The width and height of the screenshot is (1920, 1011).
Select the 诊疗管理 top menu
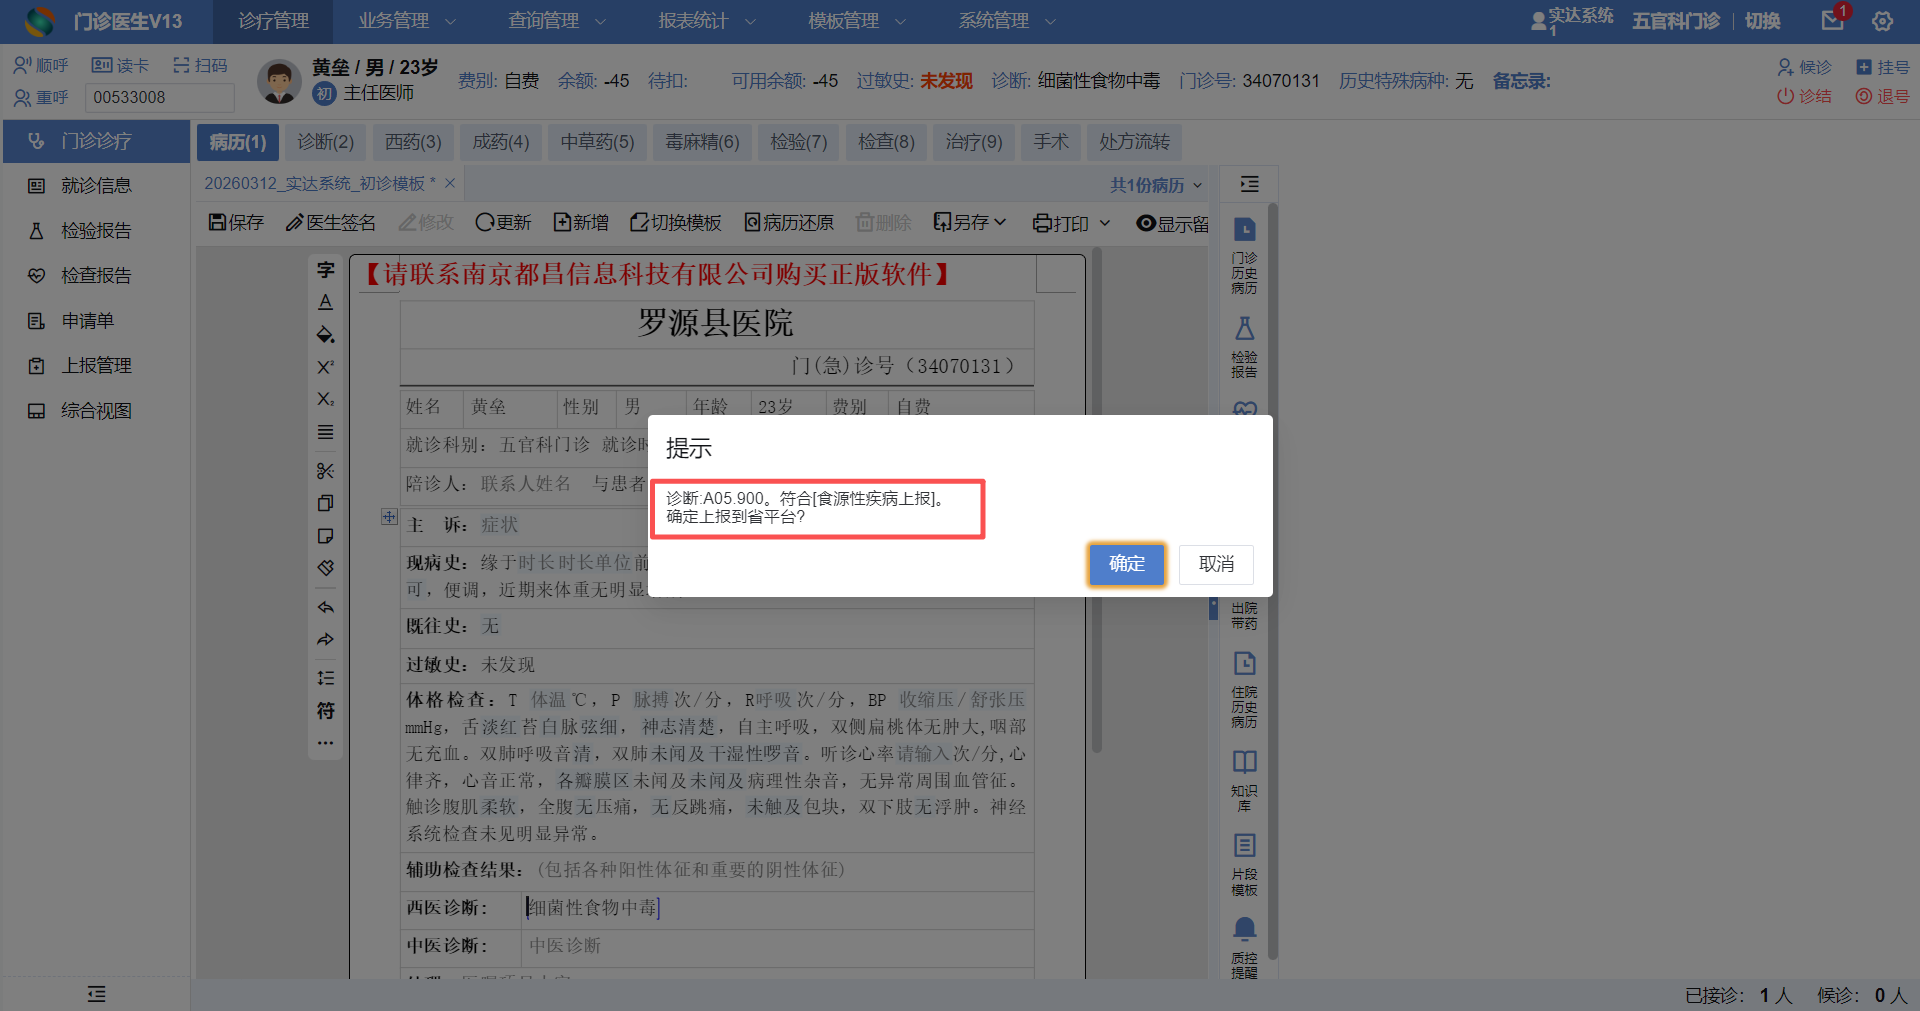click(273, 21)
